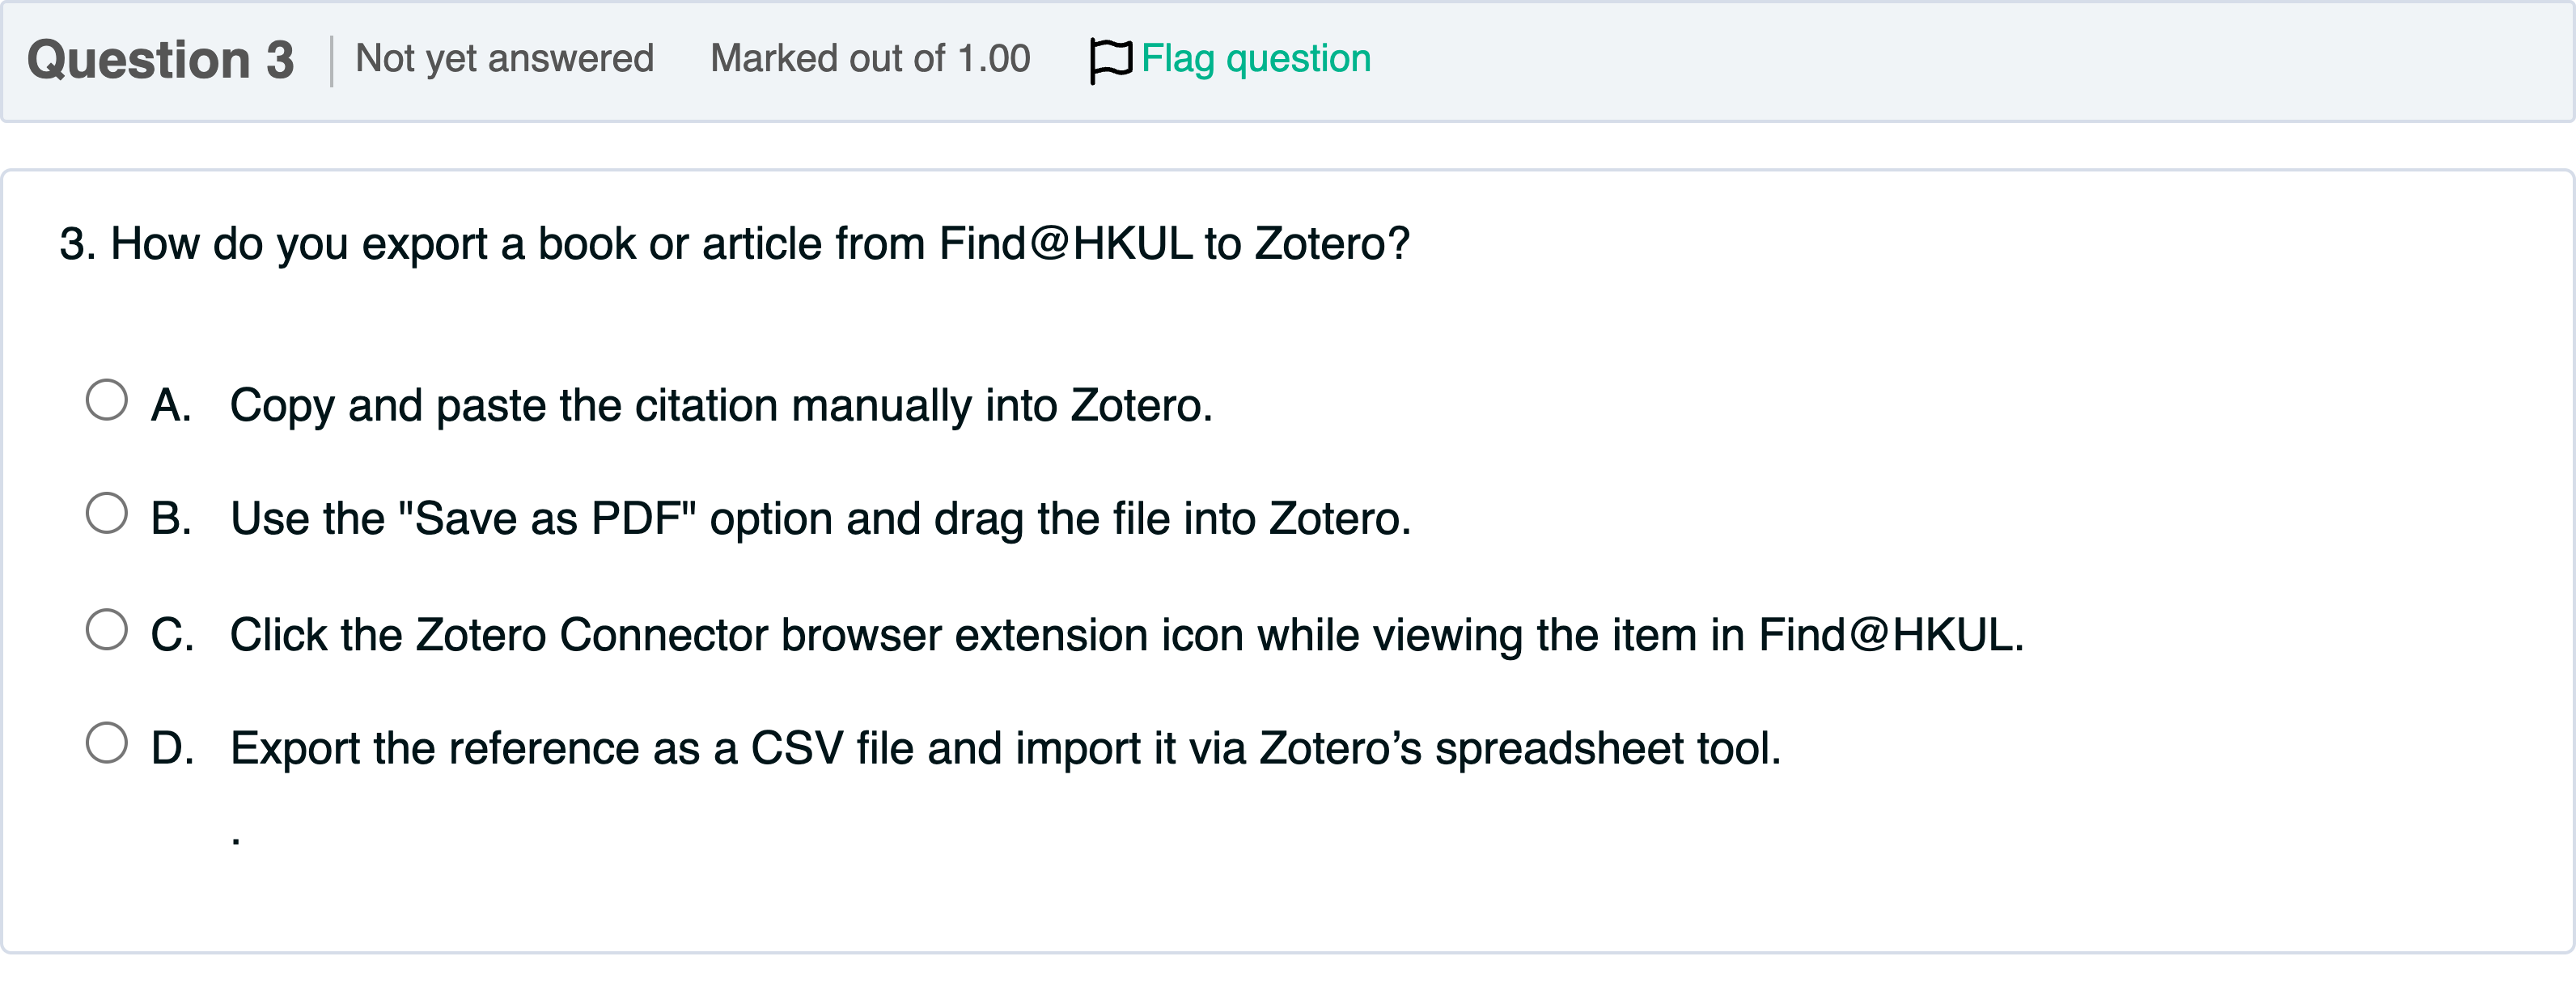Screen dimensions: 2576x1003
Task: Click the letter "D." option label
Action: point(172,749)
